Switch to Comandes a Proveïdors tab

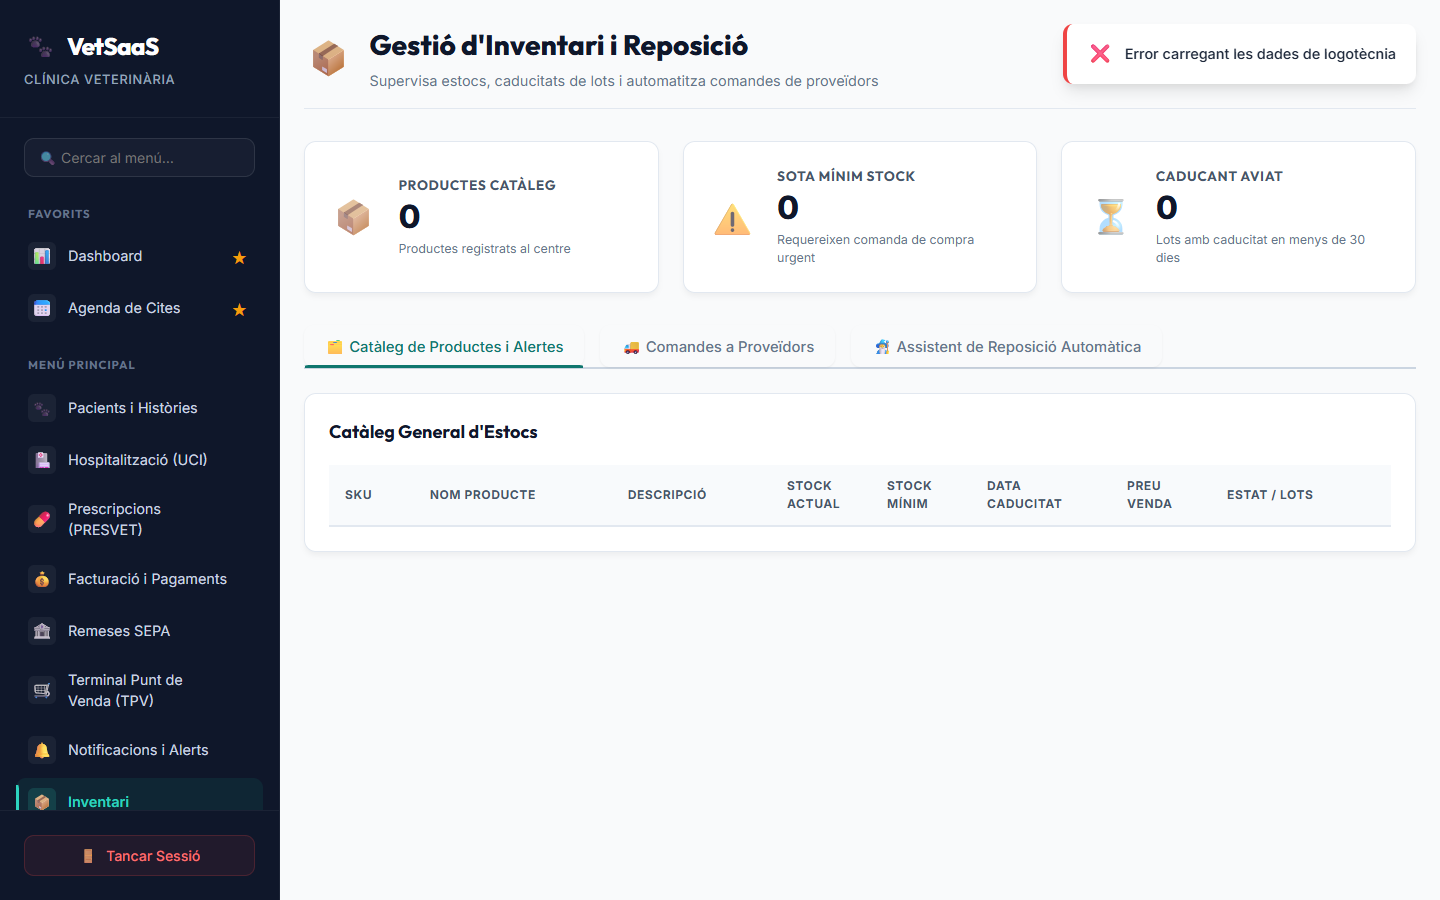click(x=718, y=347)
